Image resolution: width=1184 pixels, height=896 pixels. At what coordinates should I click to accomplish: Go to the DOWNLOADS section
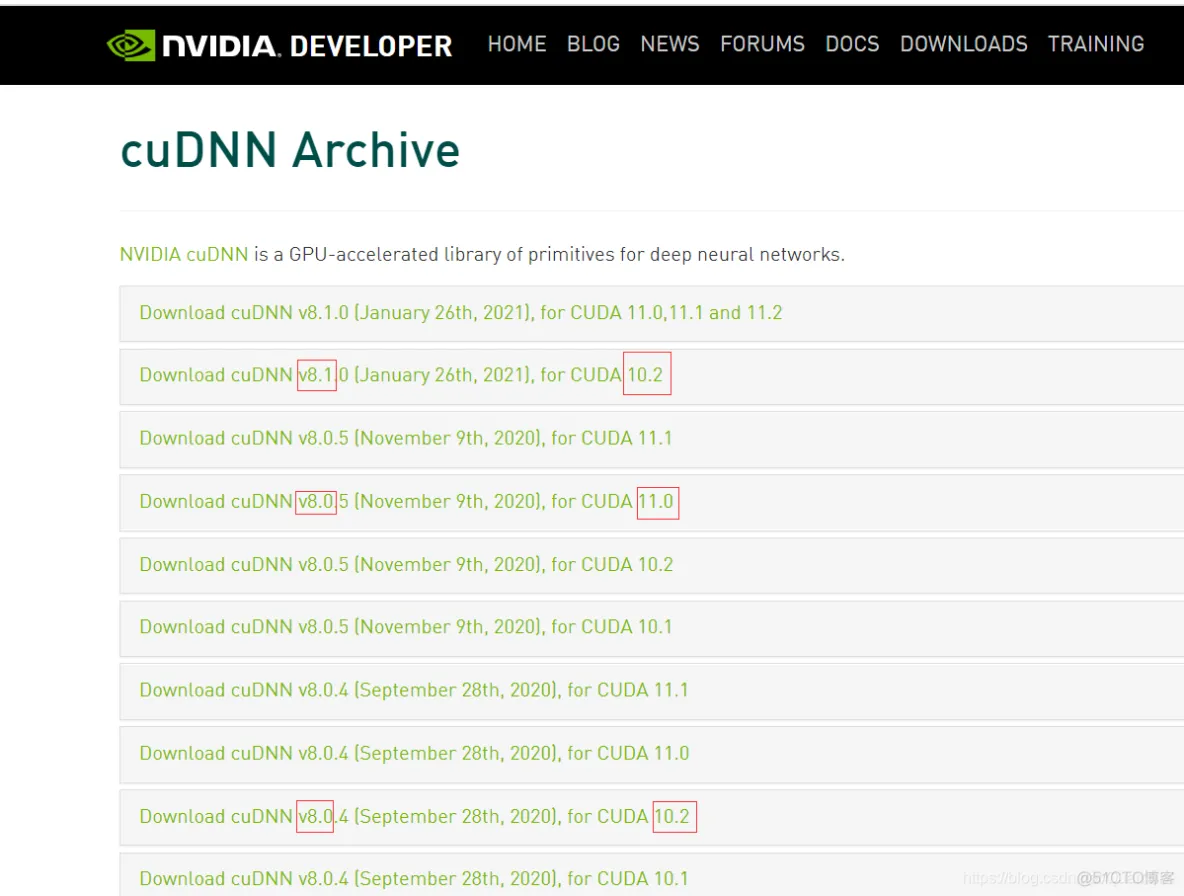964,45
